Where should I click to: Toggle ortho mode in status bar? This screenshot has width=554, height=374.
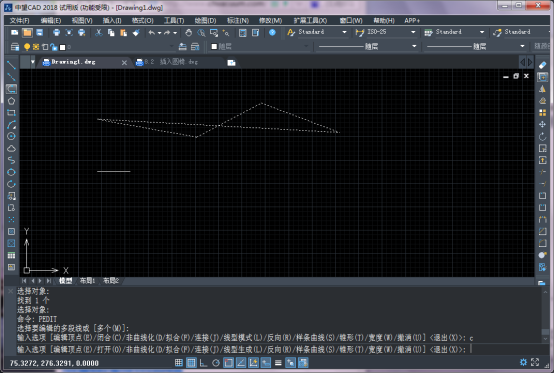tap(204, 363)
